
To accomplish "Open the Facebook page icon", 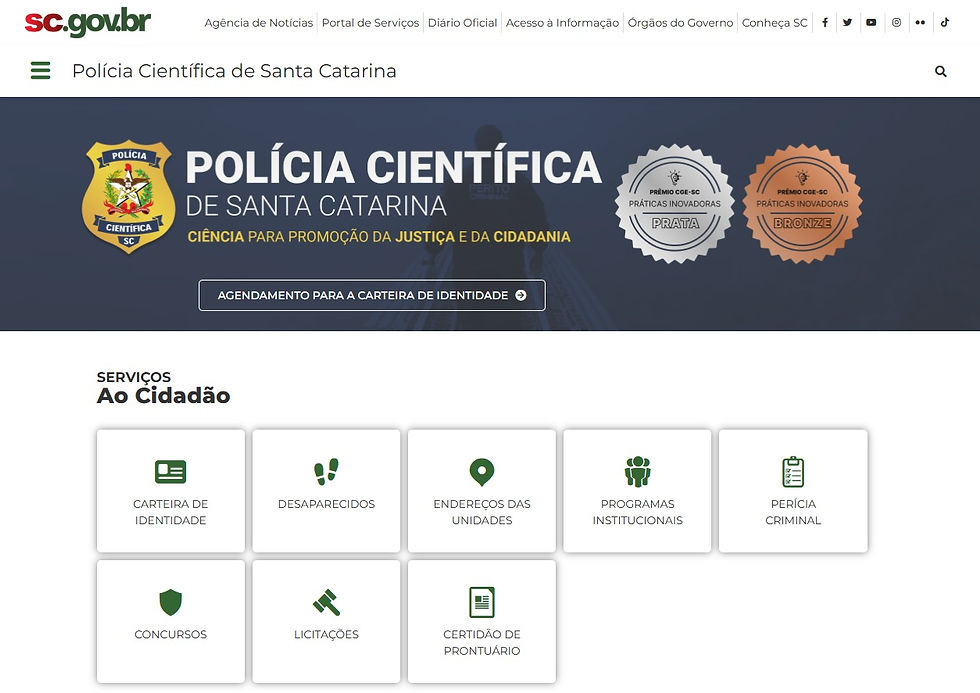I will pos(825,22).
